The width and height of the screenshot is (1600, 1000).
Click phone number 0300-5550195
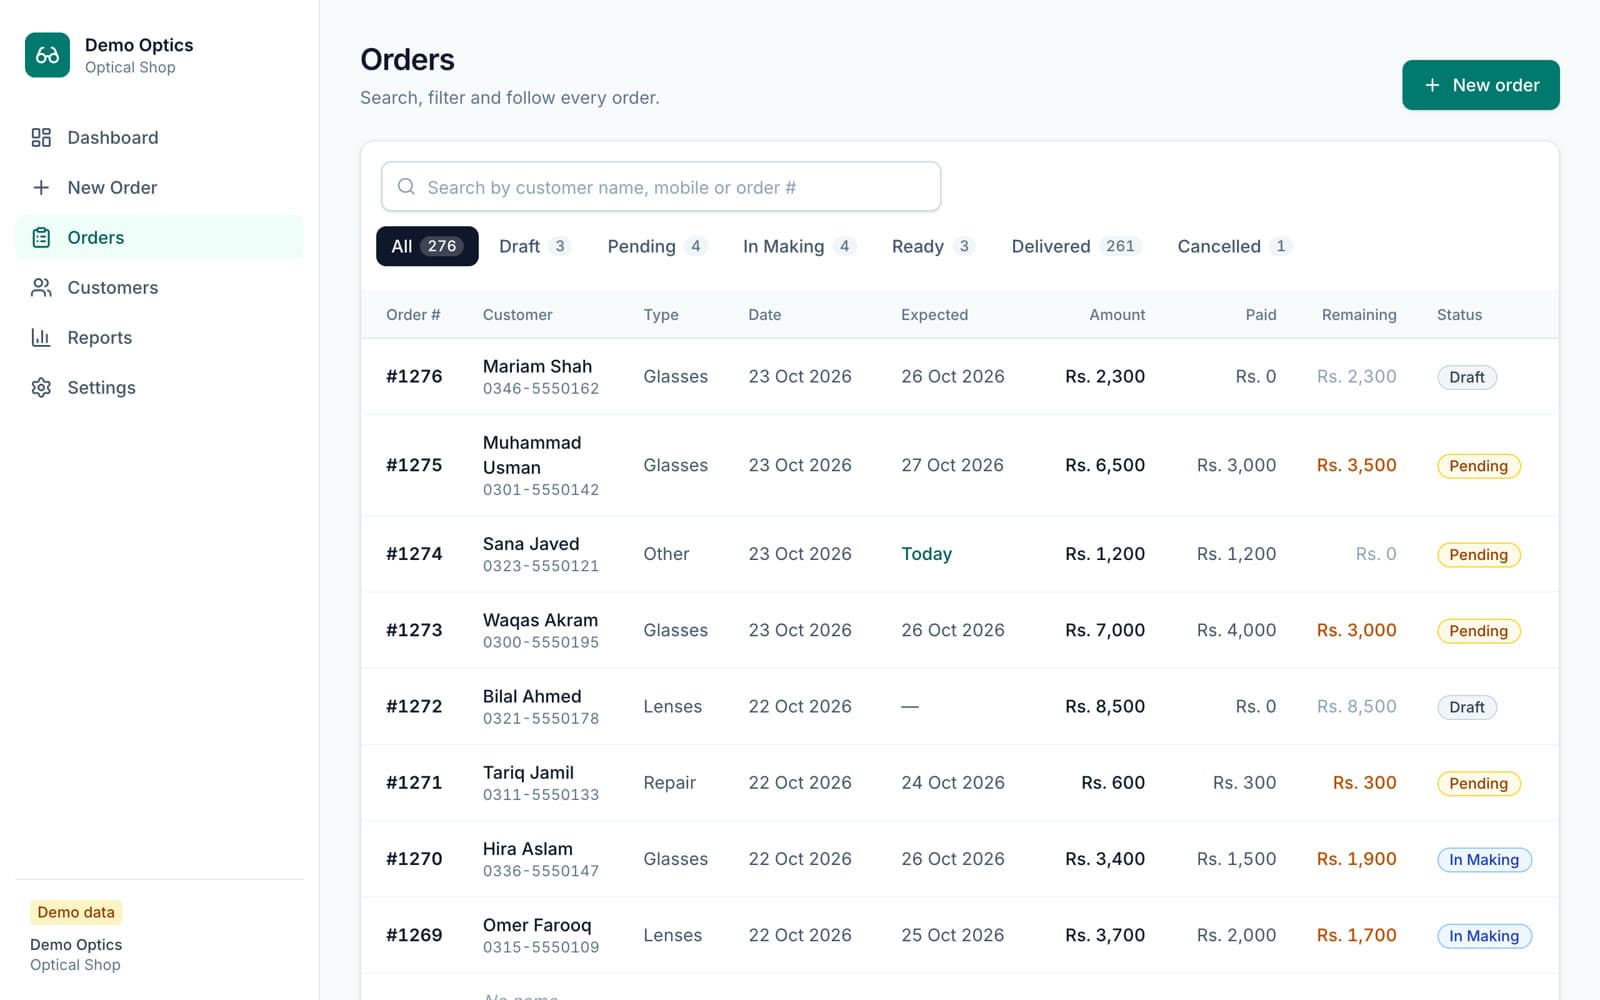pos(541,642)
